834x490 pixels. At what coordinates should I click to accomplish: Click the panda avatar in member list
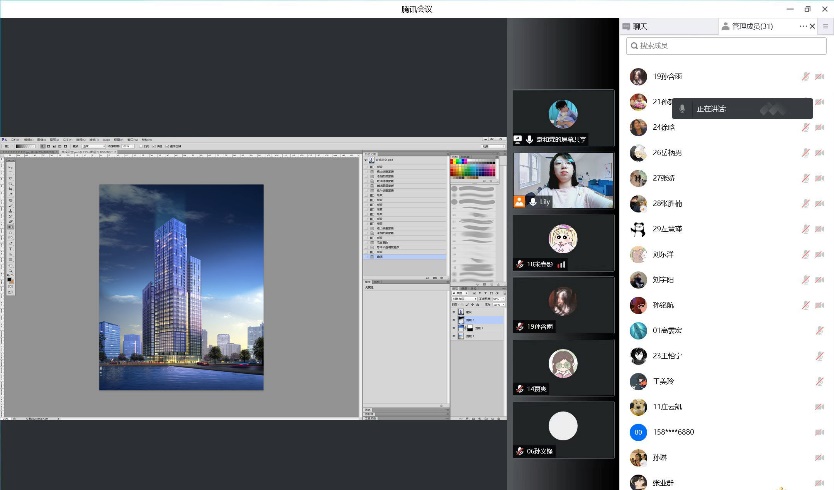pyautogui.click(x=638, y=229)
